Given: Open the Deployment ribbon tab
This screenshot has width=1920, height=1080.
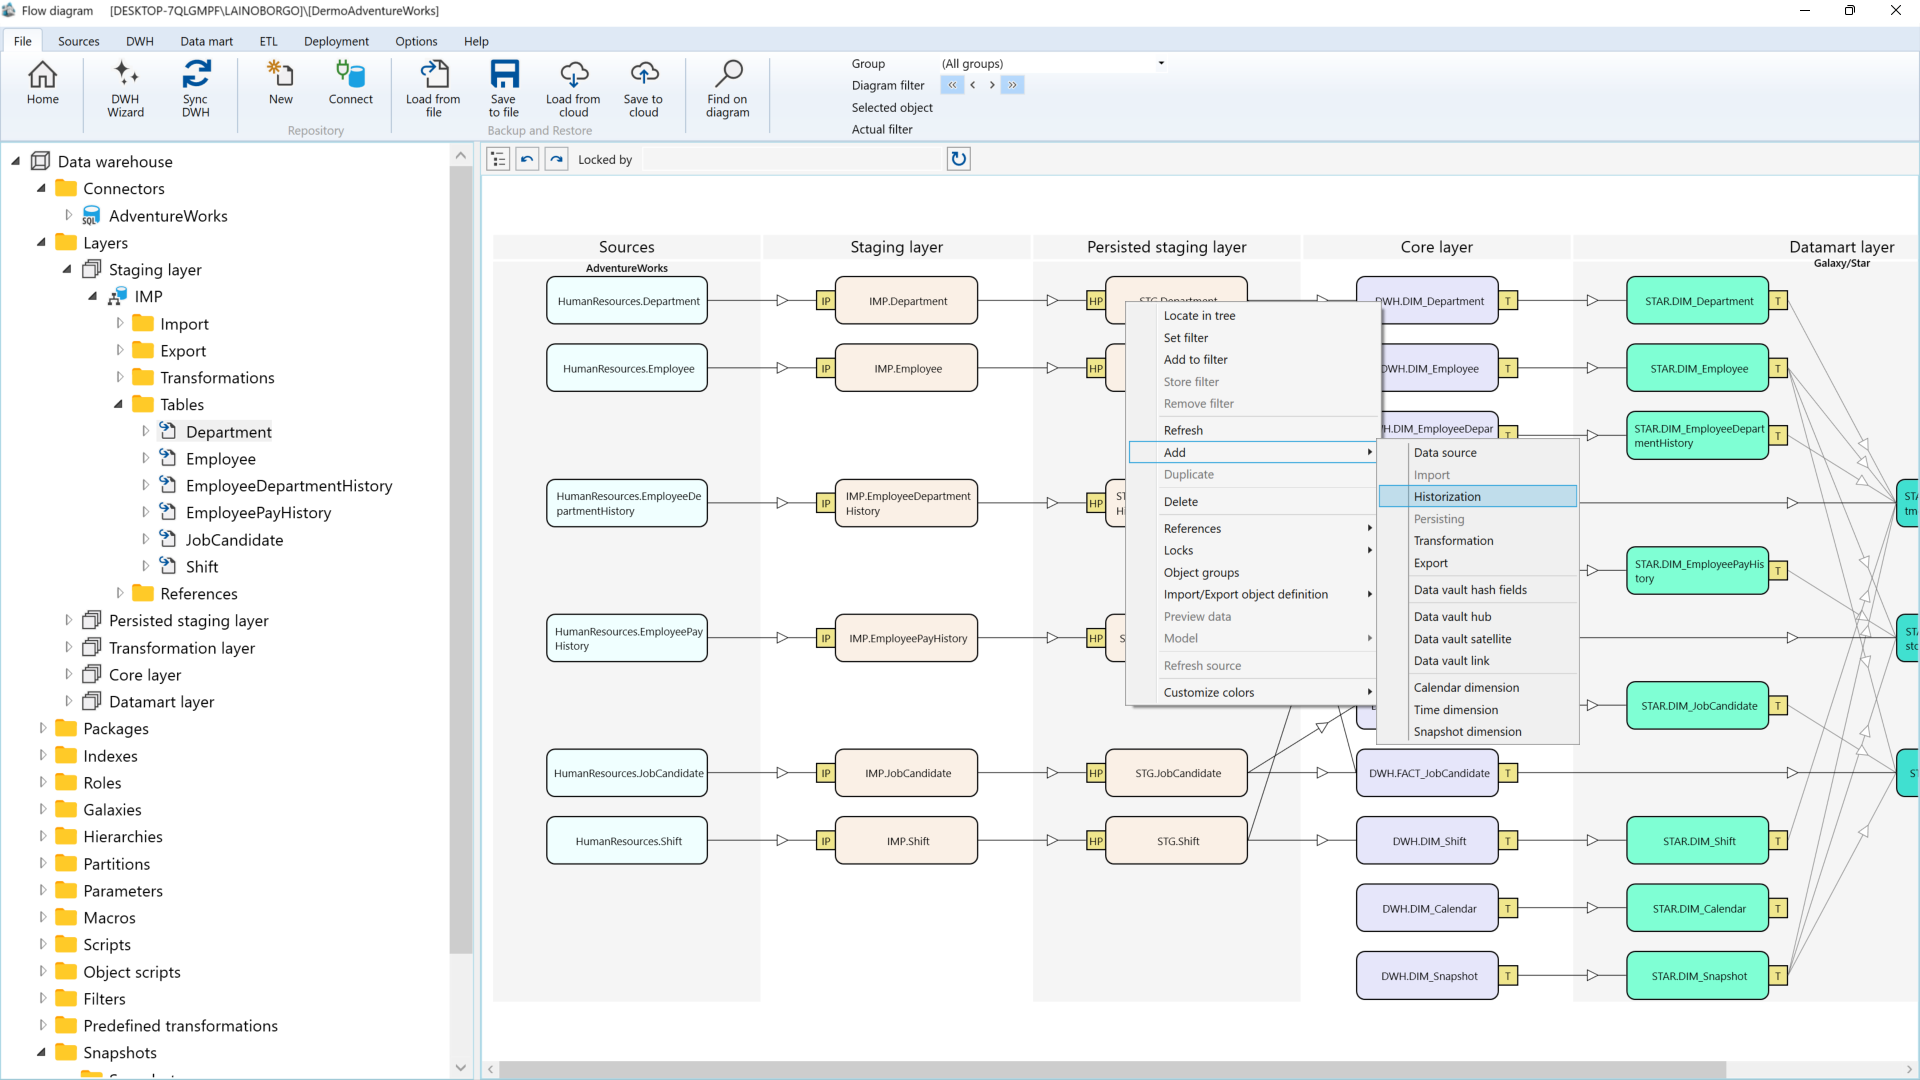Looking at the screenshot, I should tap(336, 41).
